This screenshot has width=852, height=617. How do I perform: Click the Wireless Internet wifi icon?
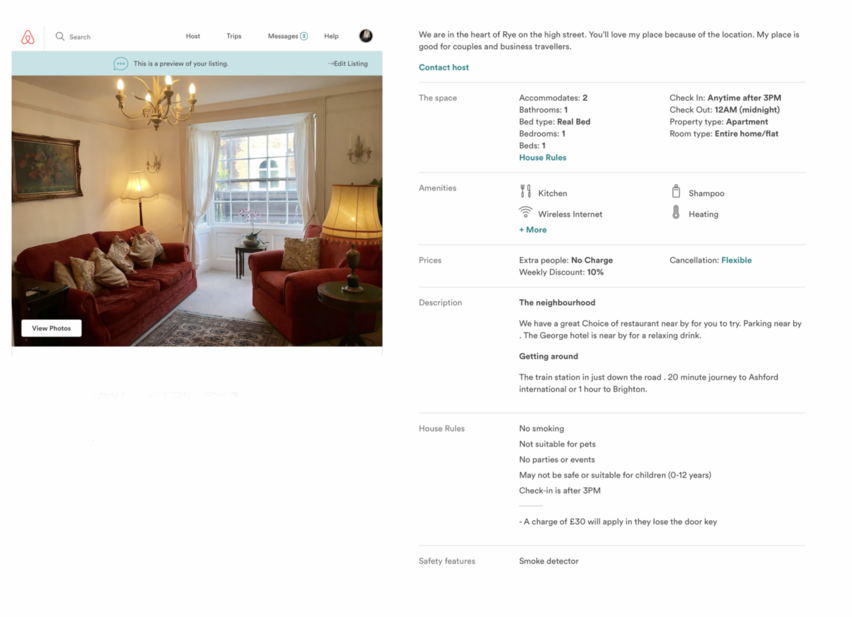525,212
